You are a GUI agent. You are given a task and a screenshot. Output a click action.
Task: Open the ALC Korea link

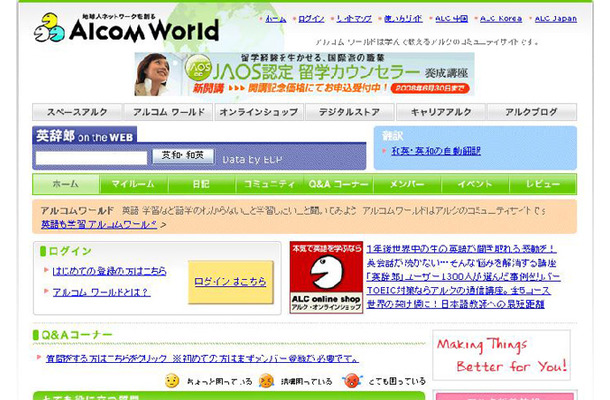(x=501, y=19)
